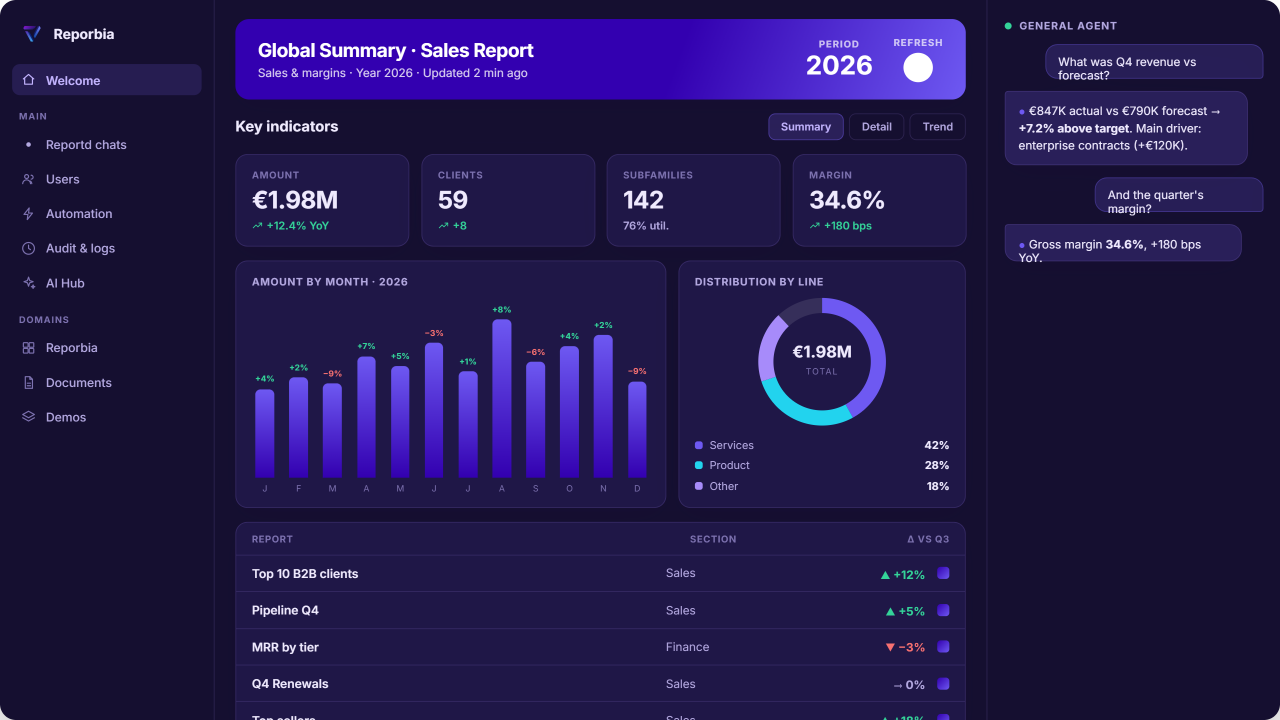Switch to the Detail tab
1280x720 pixels.
(x=877, y=127)
